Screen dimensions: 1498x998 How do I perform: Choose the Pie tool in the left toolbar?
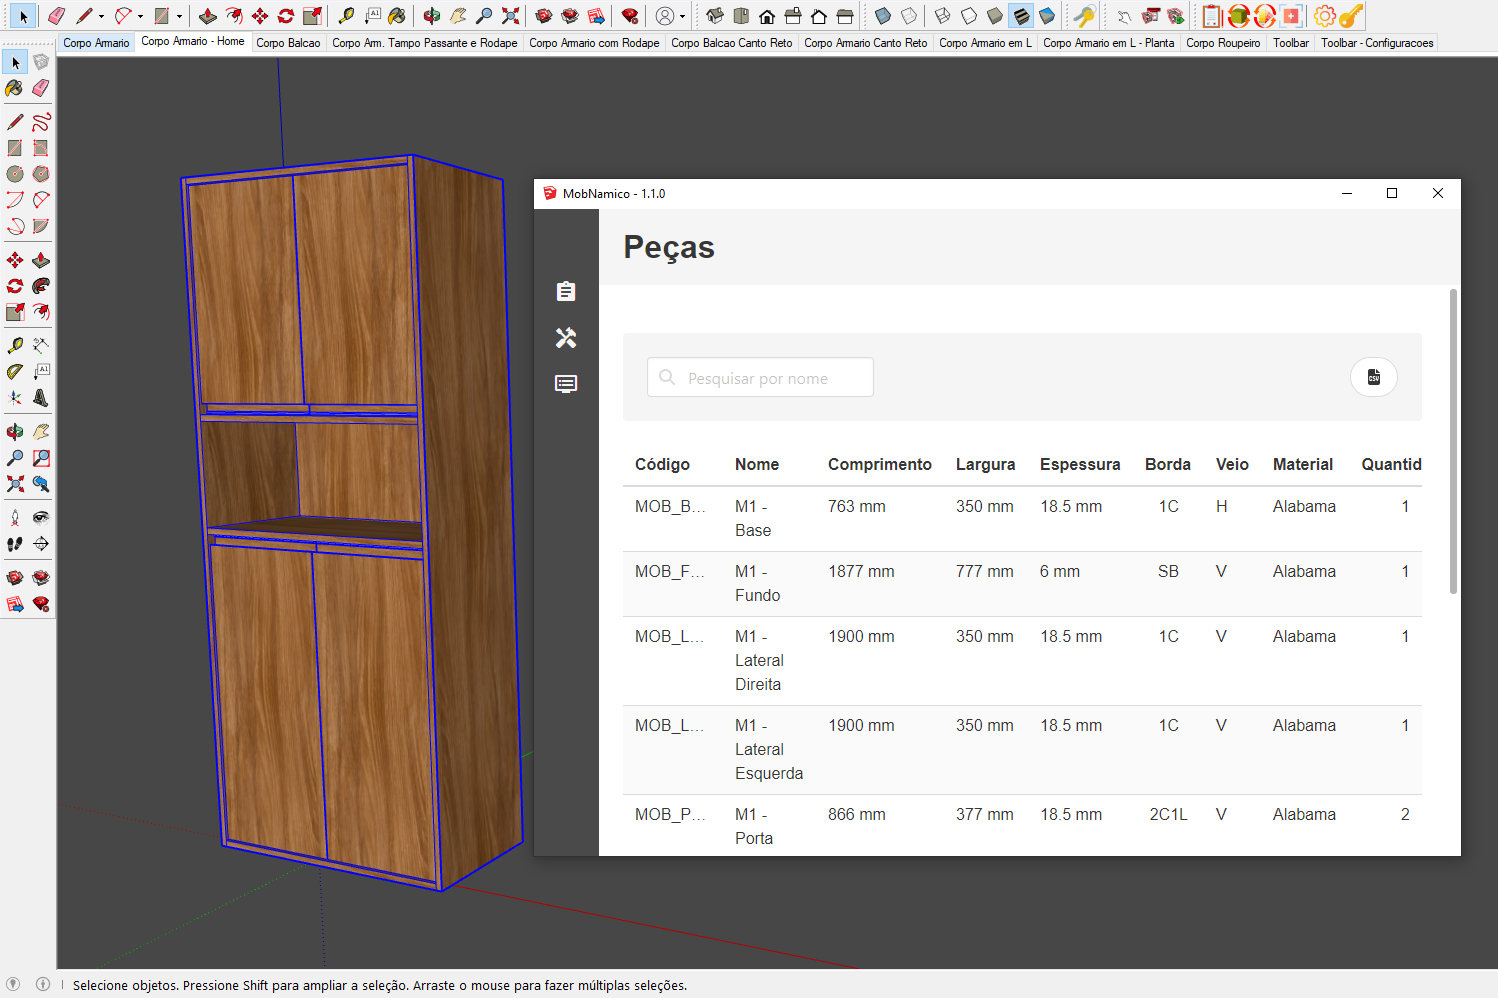point(41,226)
